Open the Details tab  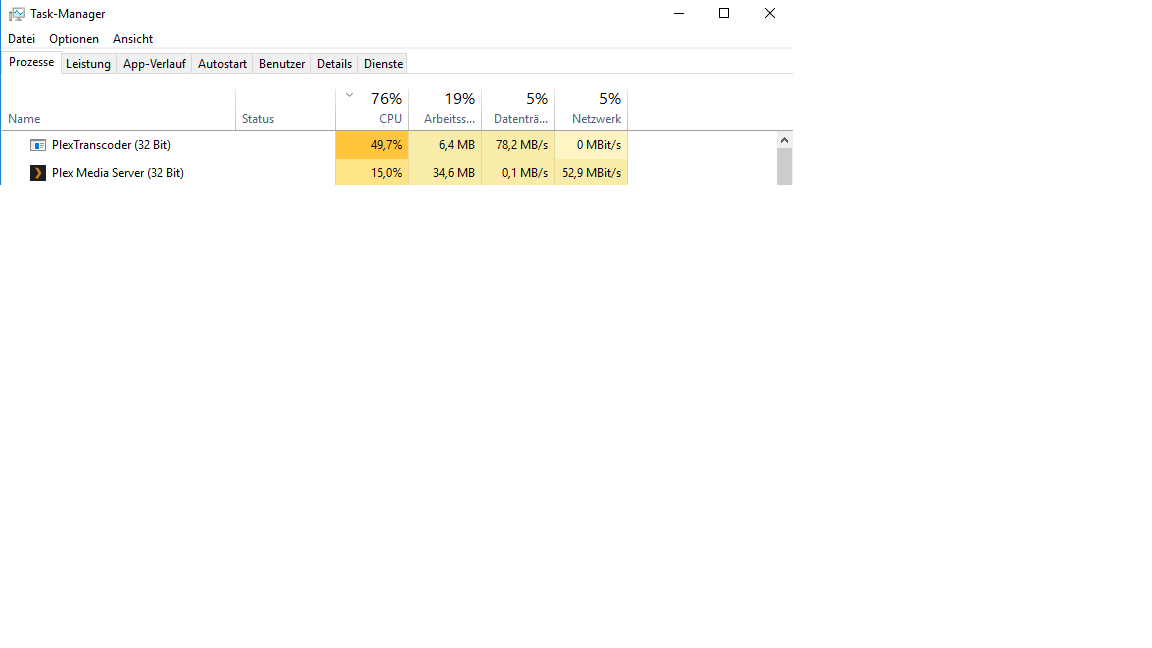(x=334, y=64)
